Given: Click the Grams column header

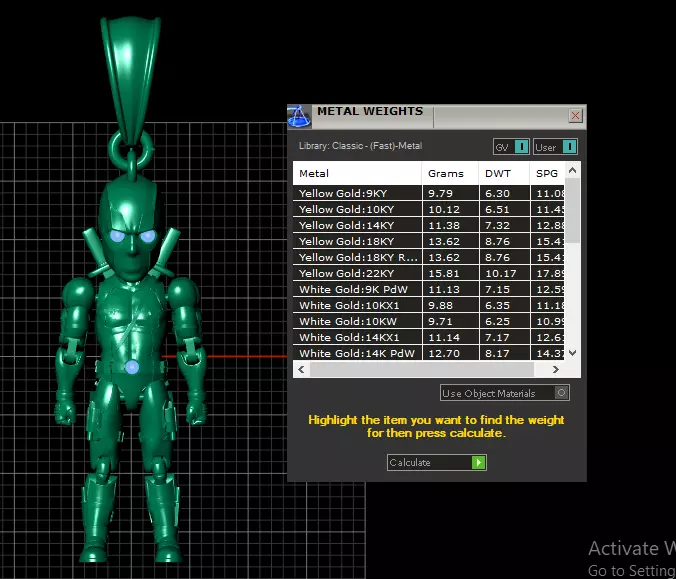Looking at the screenshot, I should point(450,173).
